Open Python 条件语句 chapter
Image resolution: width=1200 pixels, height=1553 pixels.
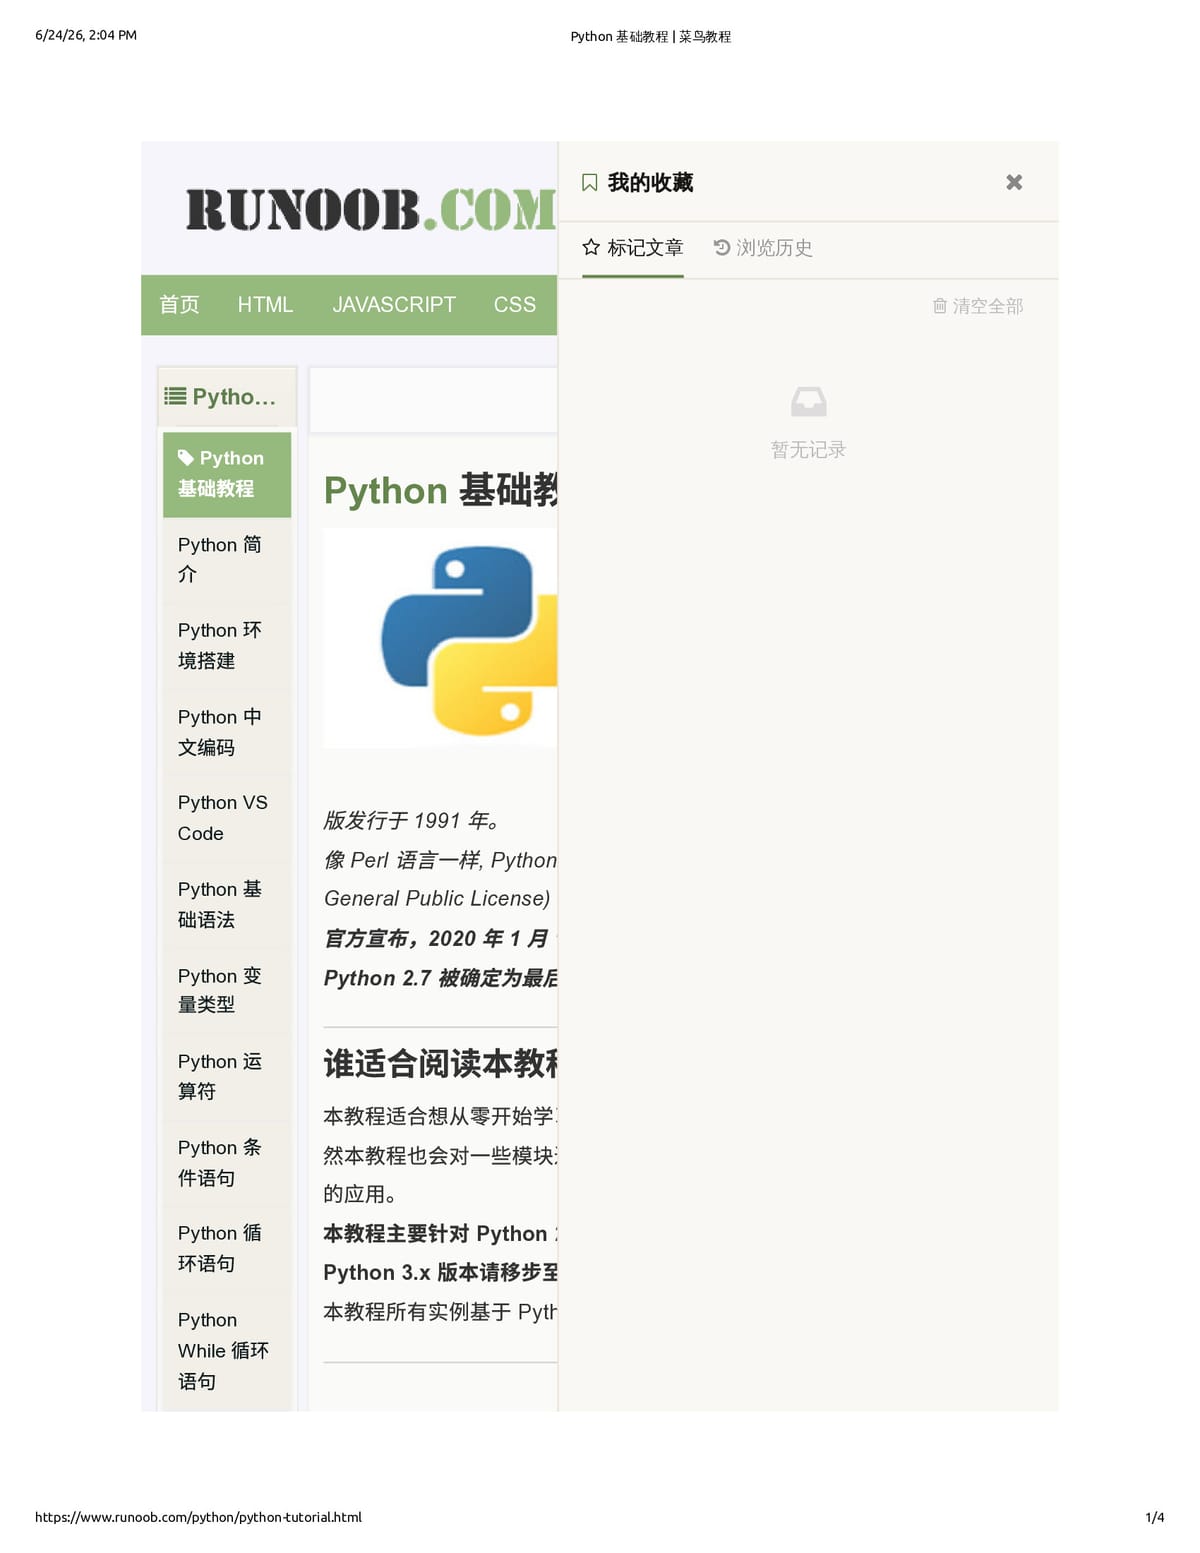(227, 1162)
